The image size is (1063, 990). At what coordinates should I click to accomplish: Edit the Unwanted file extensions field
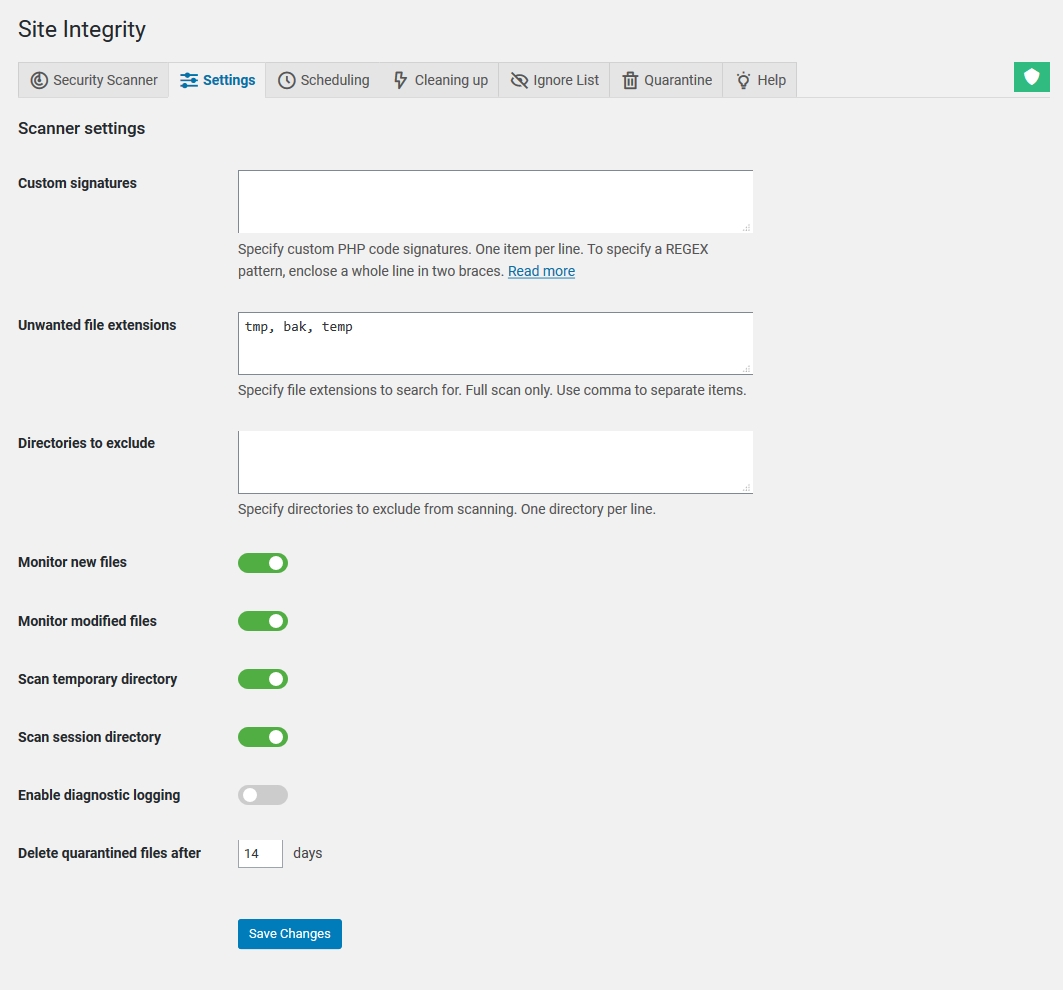tap(494, 342)
